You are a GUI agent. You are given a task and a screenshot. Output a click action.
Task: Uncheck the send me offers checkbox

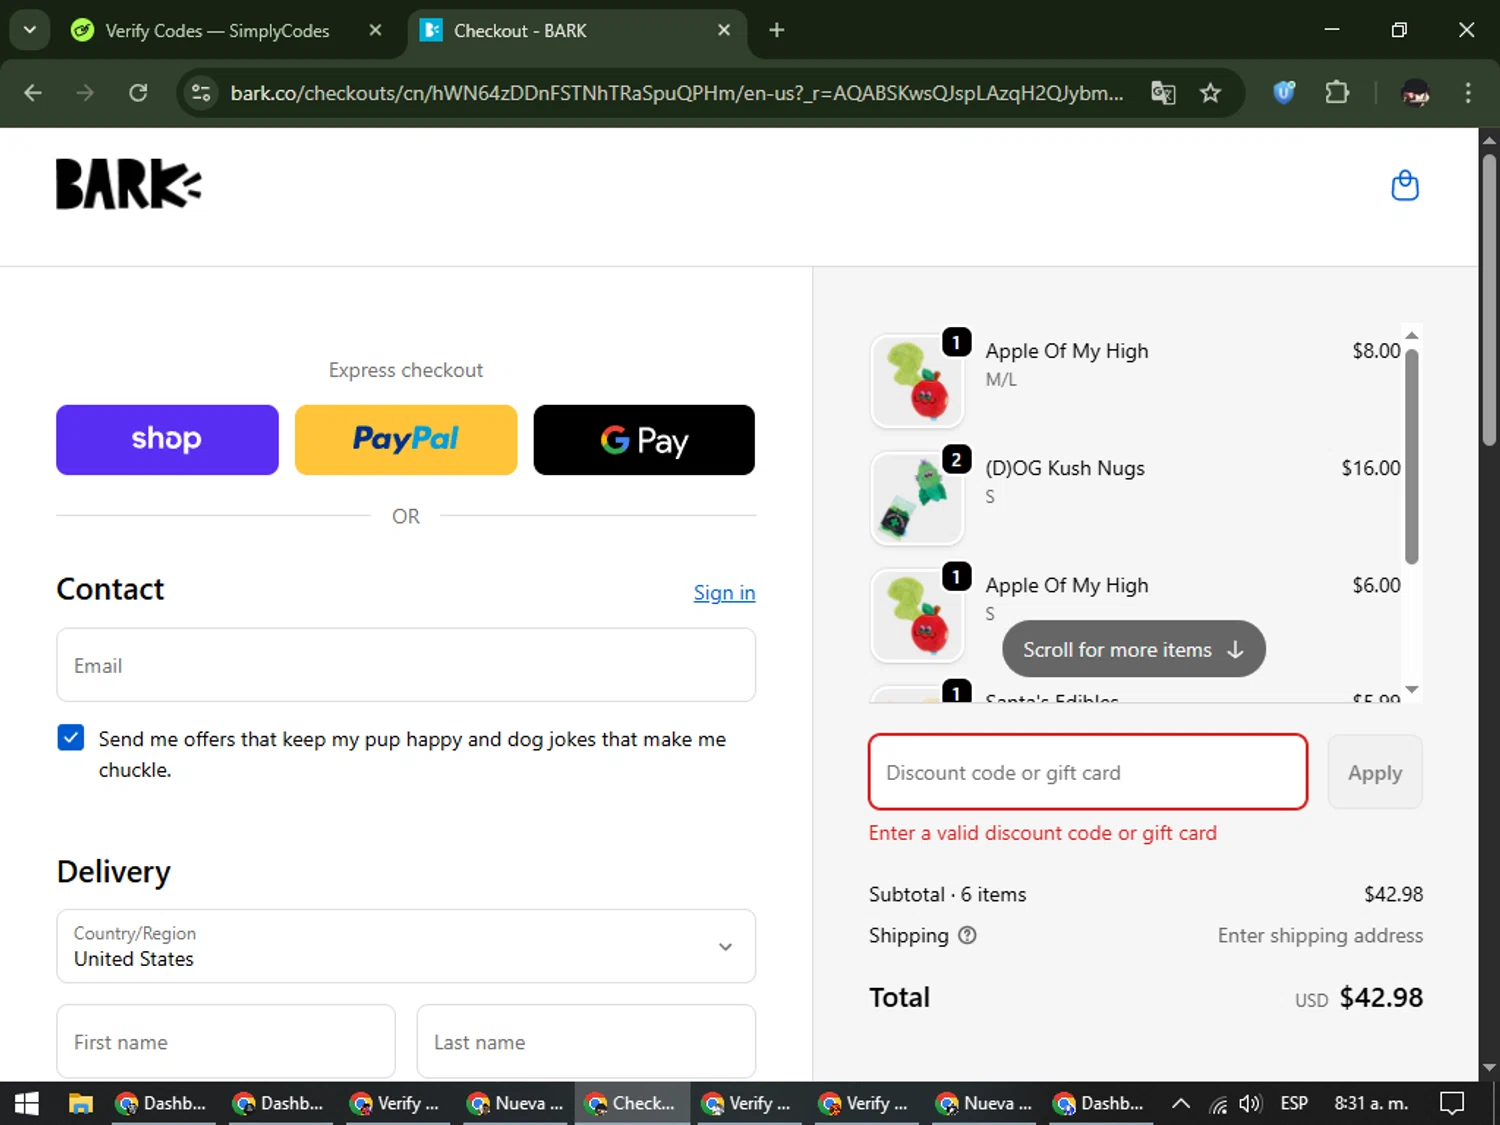point(71,738)
